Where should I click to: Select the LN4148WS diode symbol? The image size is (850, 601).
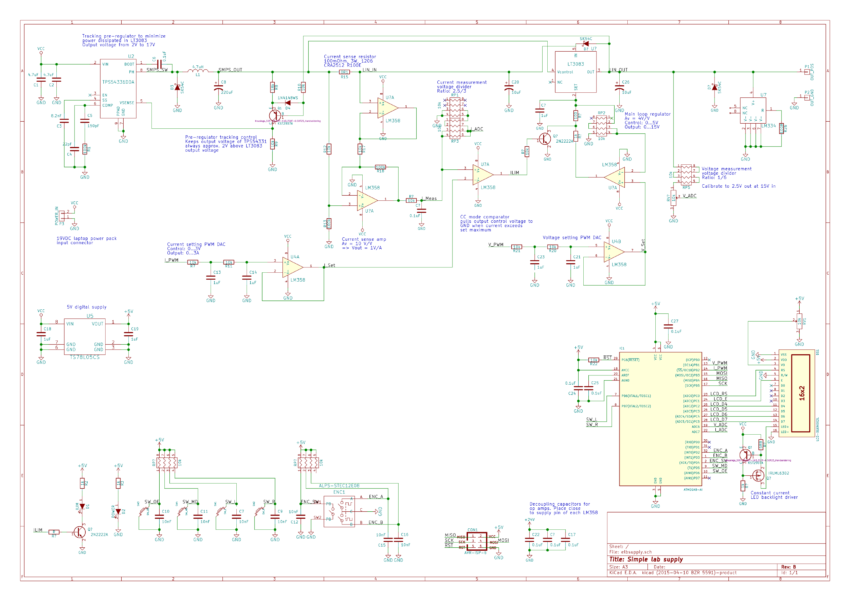pyautogui.click(x=288, y=101)
